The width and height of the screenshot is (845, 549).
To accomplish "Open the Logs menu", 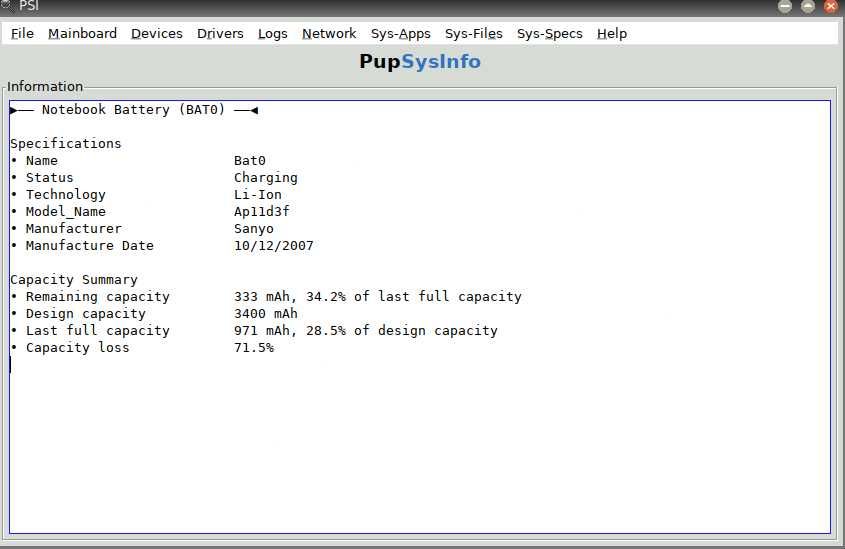I will point(272,33).
